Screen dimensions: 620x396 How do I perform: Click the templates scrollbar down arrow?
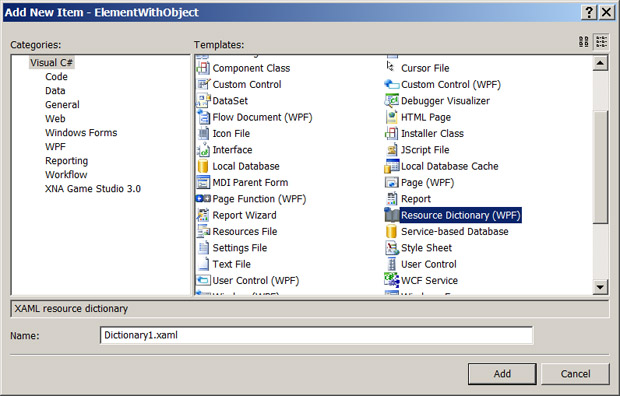tap(600, 287)
